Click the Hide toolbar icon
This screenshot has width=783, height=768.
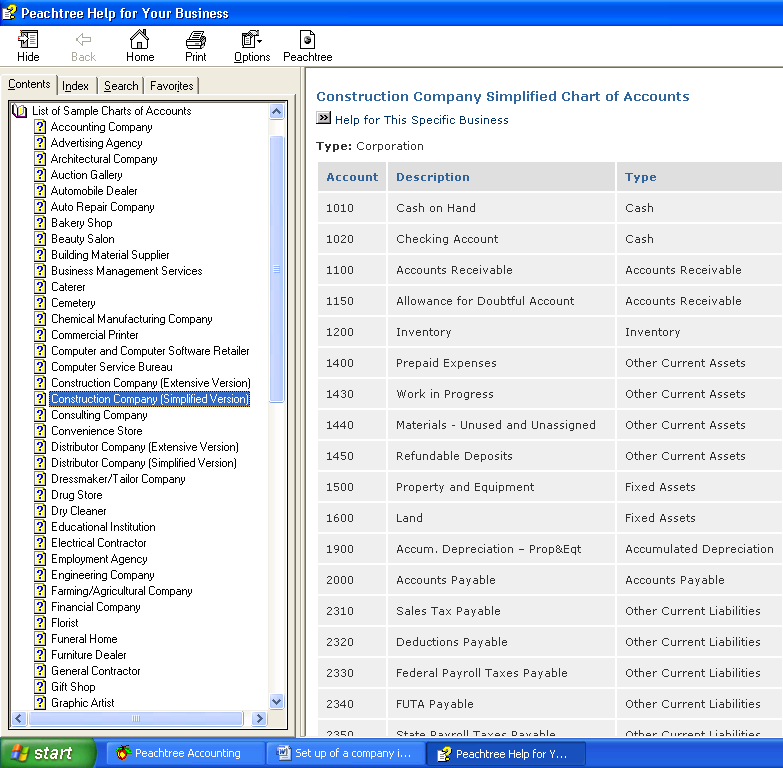(x=28, y=46)
